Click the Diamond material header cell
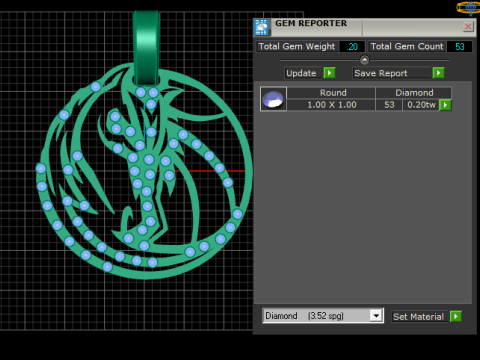The width and height of the screenshot is (480, 360). tap(414, 93)
